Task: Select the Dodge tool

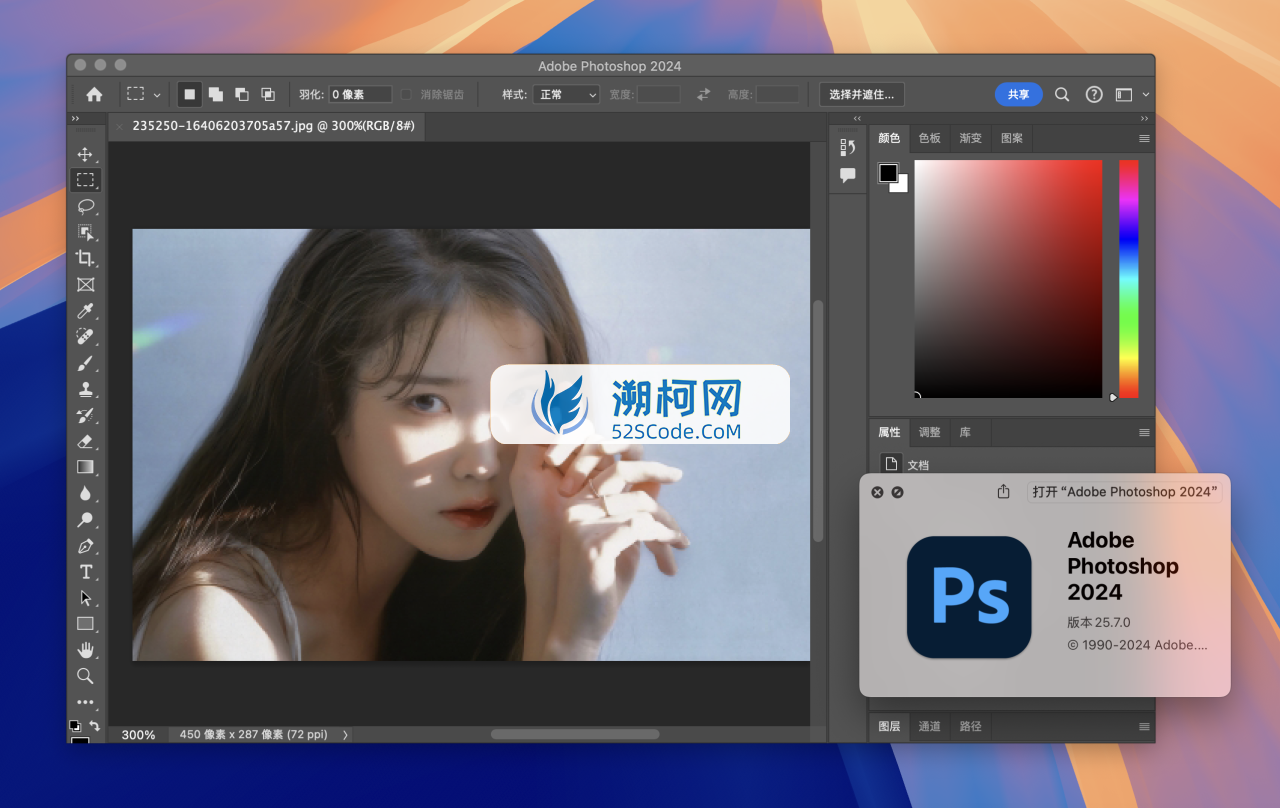Action: [85, 520]
